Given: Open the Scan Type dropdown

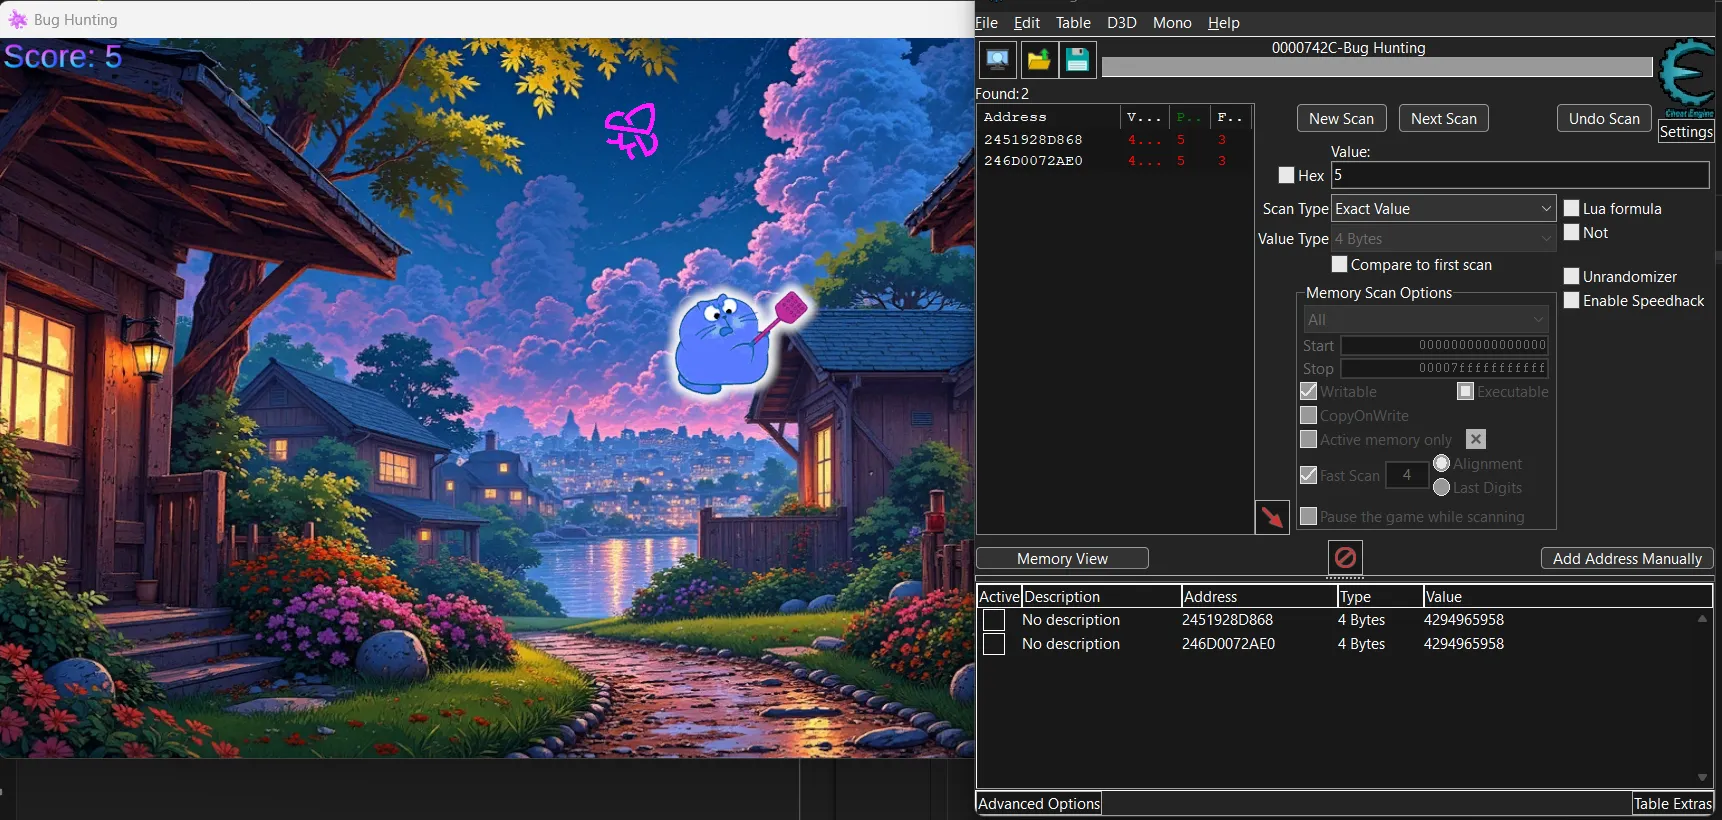Looking at the screenshot, I should tap(1443, 208).
